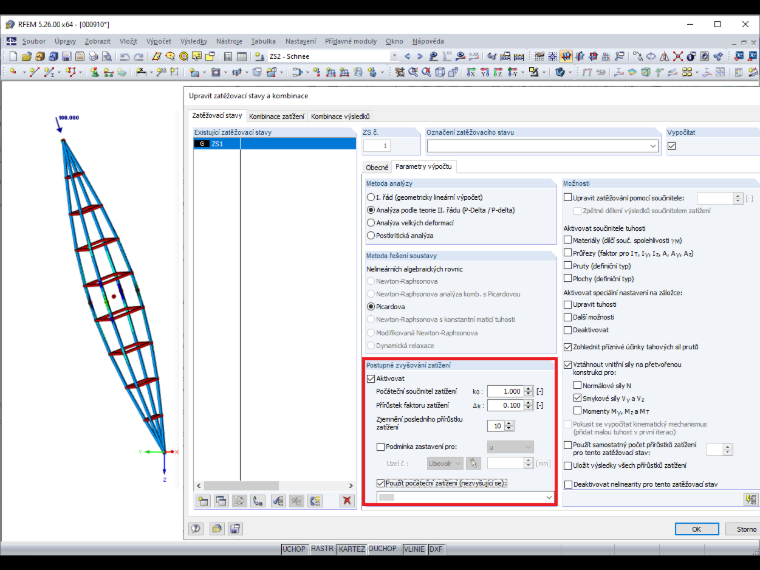
Task: Click the color results surface icon
Action: pyautogui.click(x=632, y=73)
